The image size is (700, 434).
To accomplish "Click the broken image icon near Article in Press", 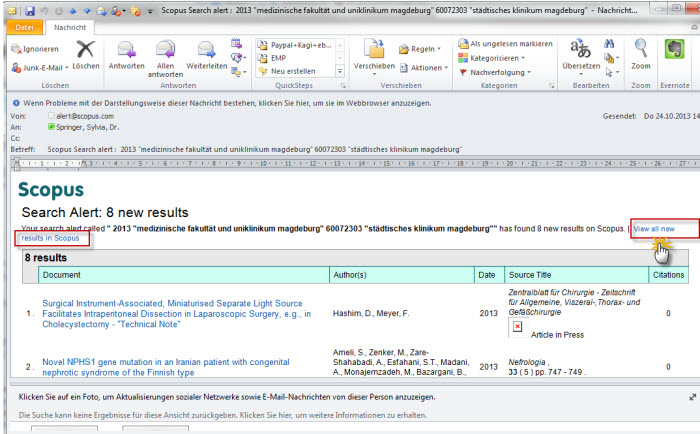I will 517,327.
